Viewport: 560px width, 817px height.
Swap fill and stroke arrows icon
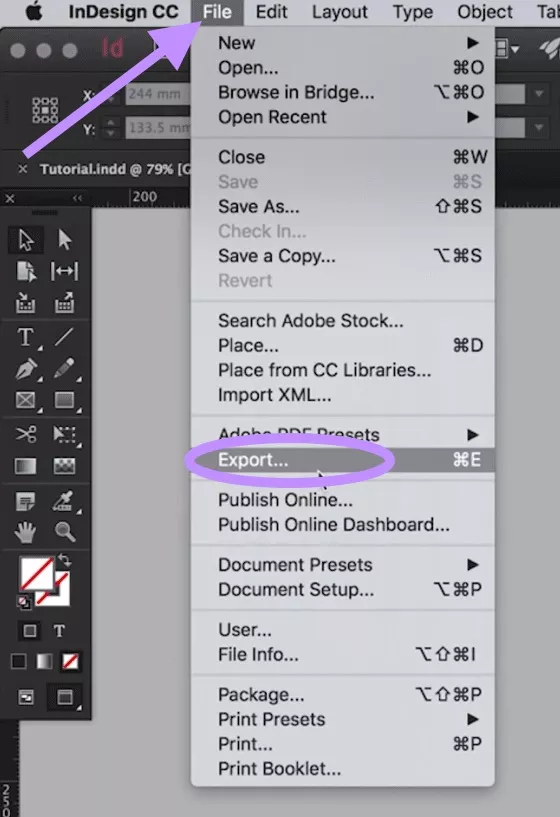pyautogui.click(x=64, y=561)
